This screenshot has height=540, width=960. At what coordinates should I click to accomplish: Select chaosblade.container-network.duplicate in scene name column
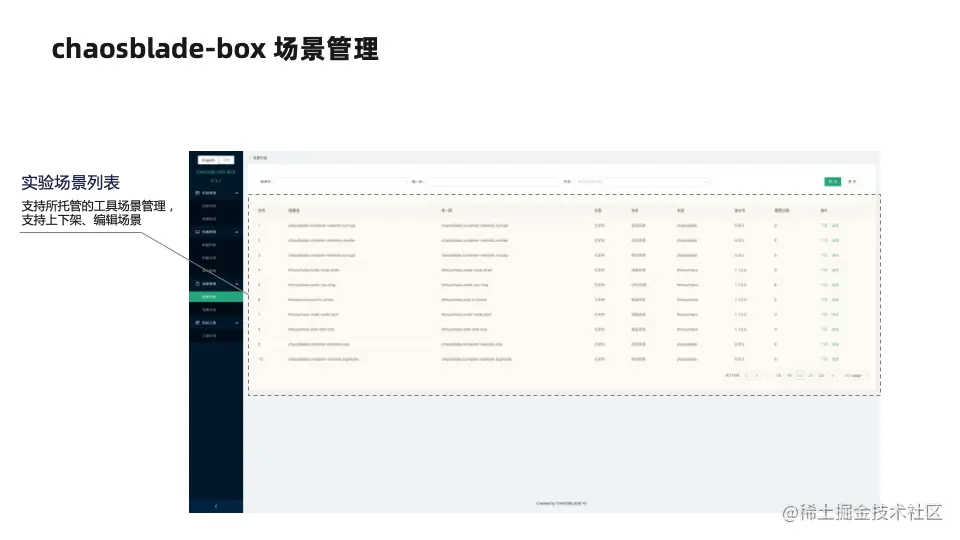[x=323, y=359]
